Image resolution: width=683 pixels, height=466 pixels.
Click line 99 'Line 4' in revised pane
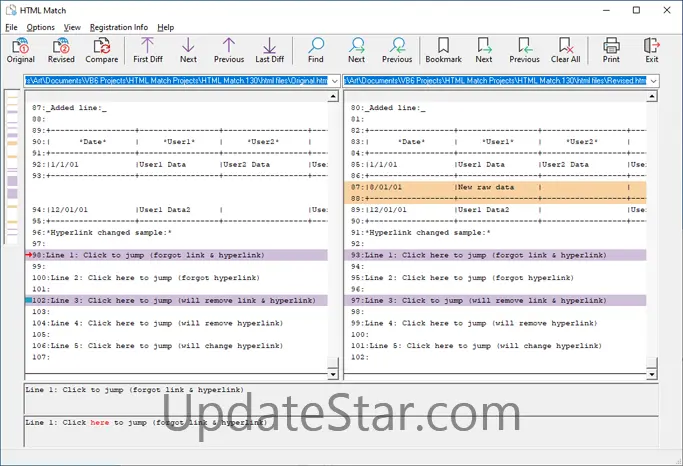point(474,323)
